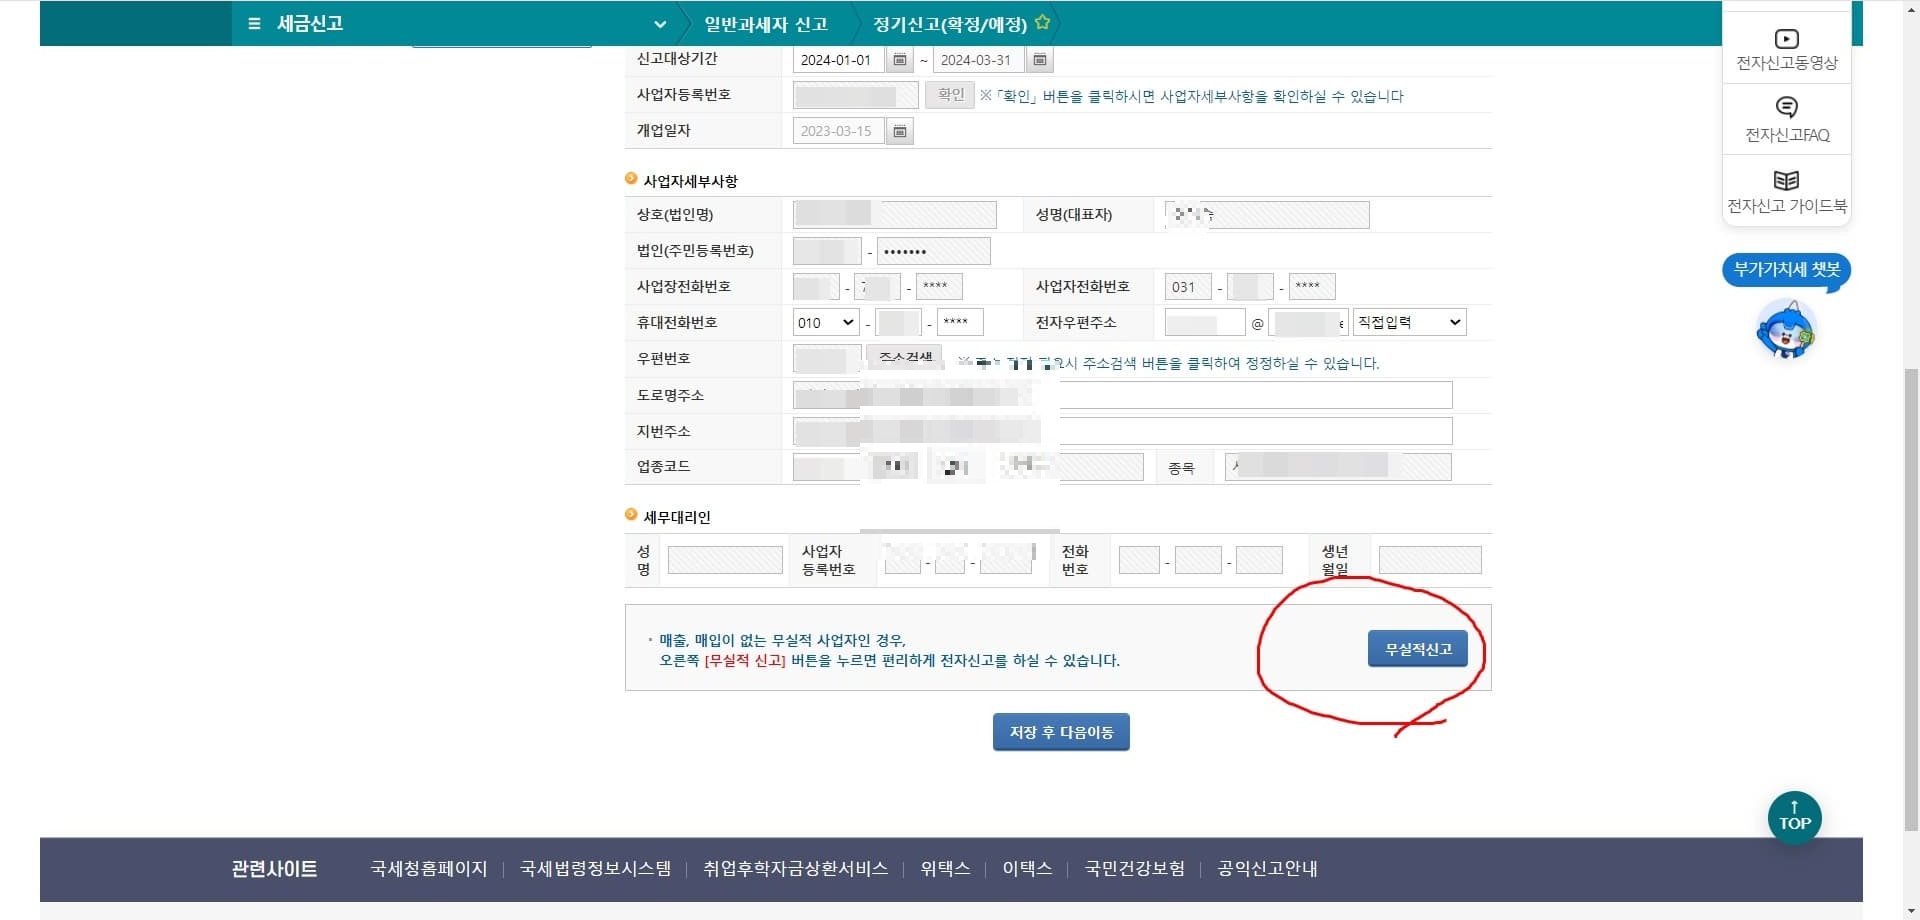Click the 부가가치세 챗봇 character

(x=1786, y=330)
